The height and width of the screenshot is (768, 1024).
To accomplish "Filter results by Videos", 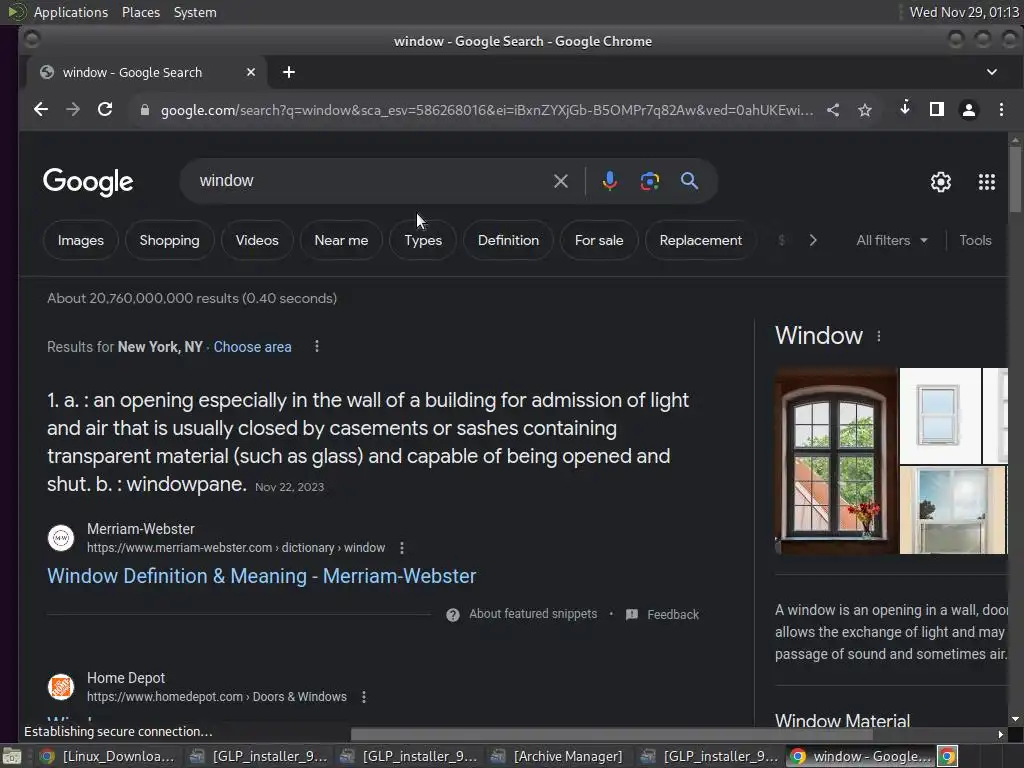I will click(257, 240).
